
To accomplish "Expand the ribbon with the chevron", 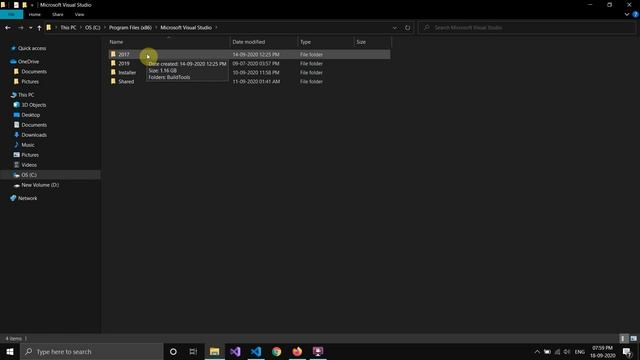I will click(627, 14).
